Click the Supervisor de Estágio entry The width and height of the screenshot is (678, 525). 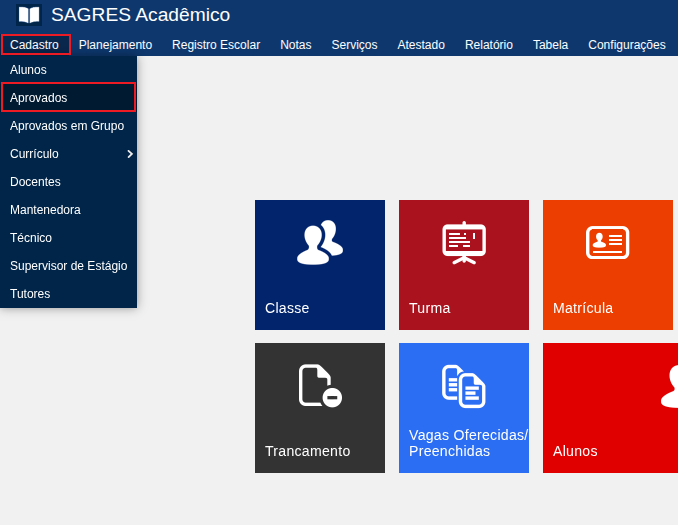click(x=68, y=266)
